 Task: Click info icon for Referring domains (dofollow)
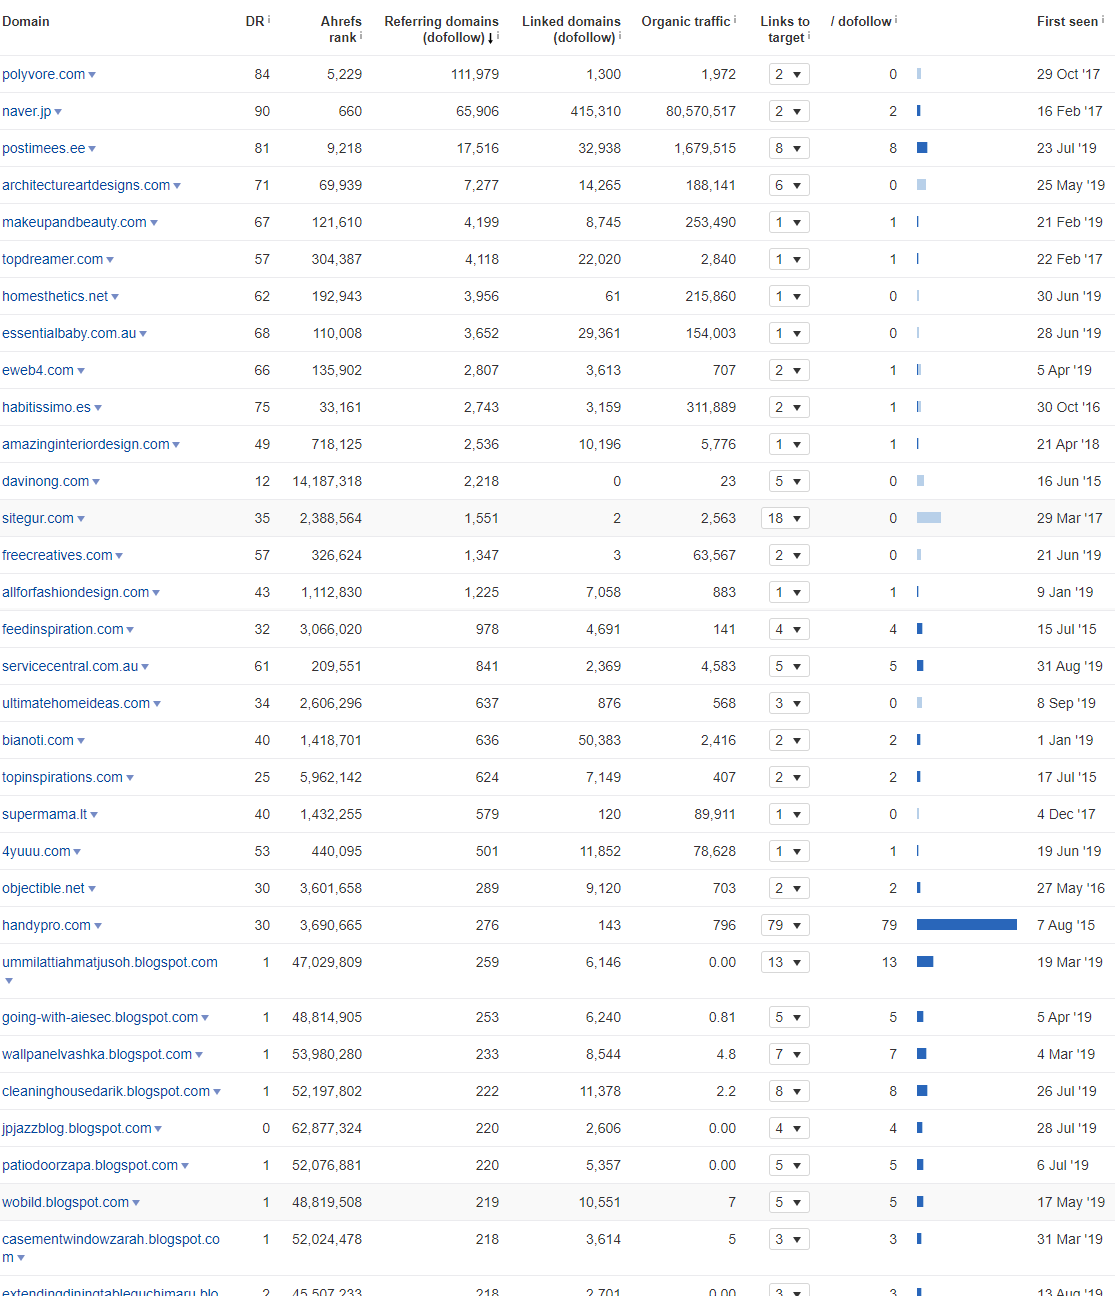(x=498, y=35)
